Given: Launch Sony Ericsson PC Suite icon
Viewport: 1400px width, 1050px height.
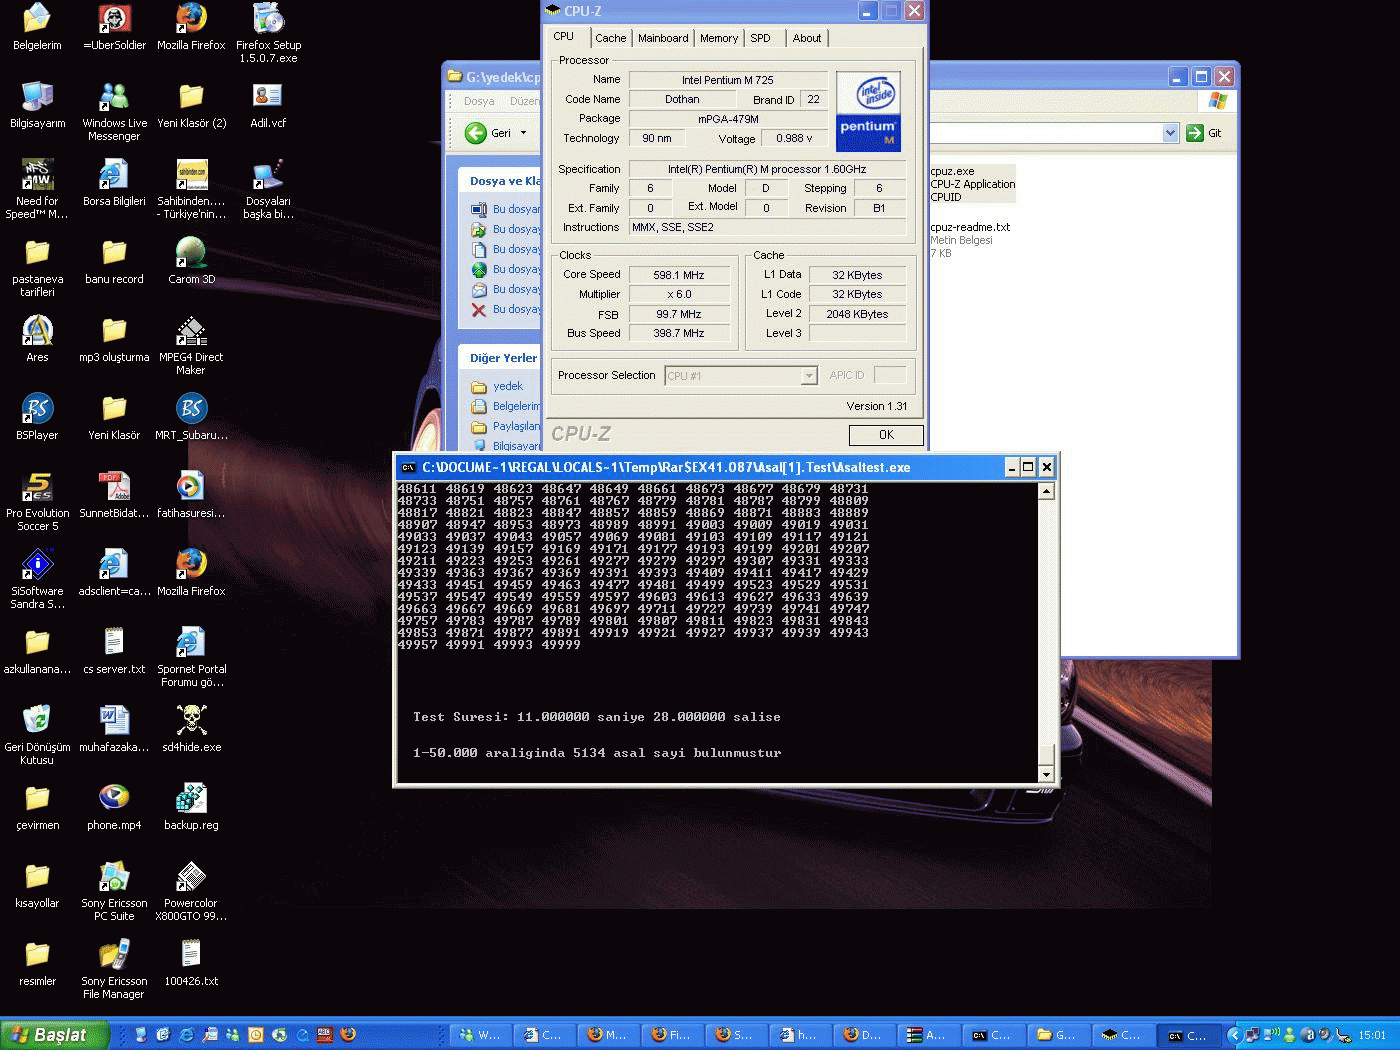Looking at the screenshot, I should coord(114,890).
